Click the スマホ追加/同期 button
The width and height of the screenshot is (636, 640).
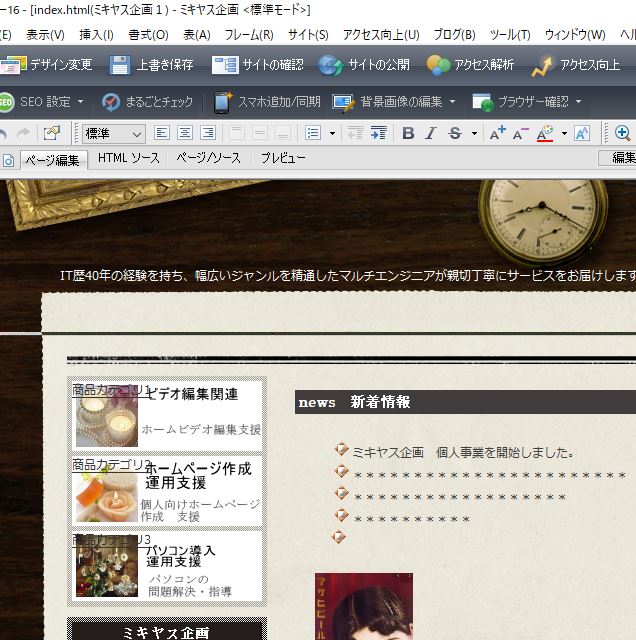[267, 102]
